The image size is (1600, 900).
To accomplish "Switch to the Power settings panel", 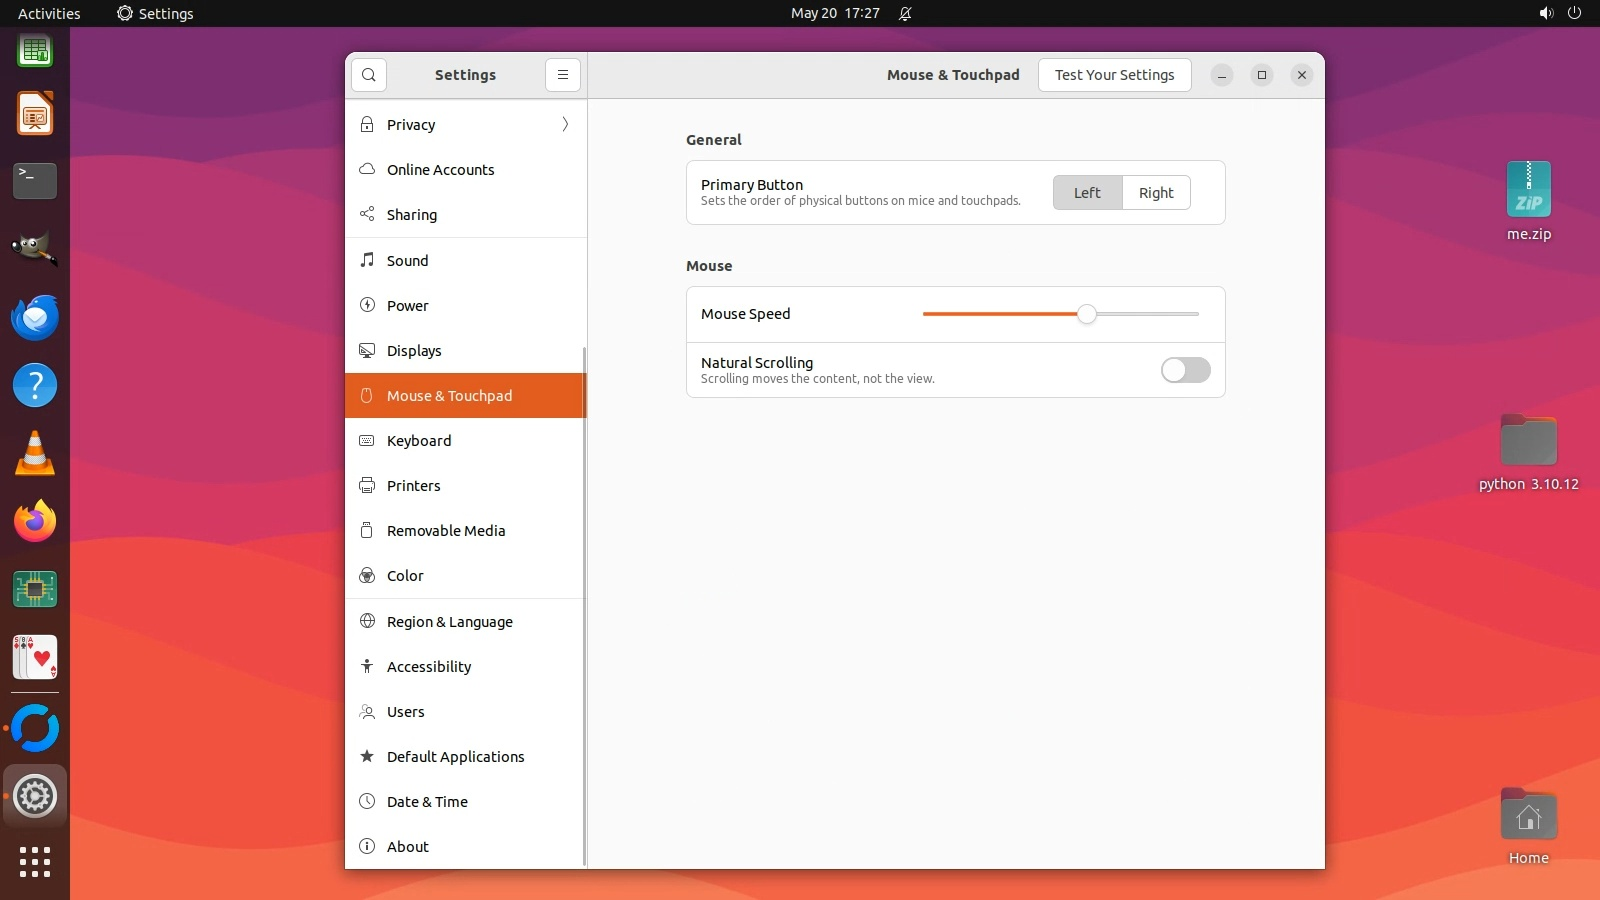I will [407, 306].
